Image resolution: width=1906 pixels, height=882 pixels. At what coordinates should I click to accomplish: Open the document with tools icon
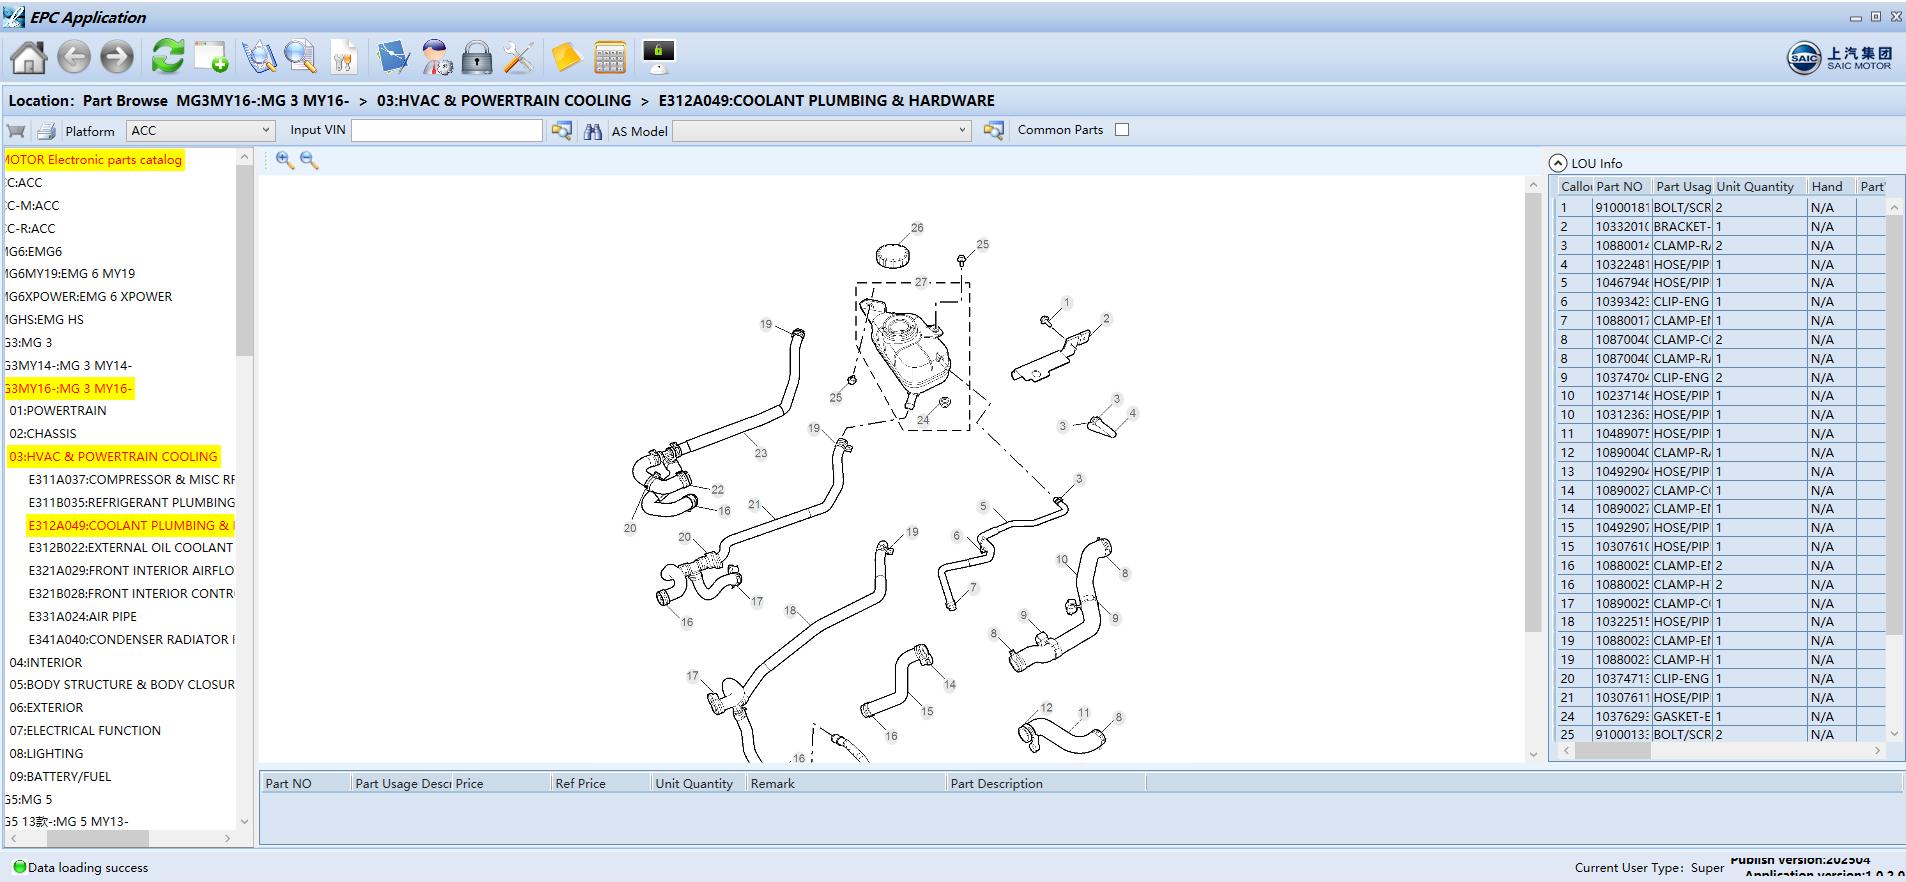tap(343, 57)
